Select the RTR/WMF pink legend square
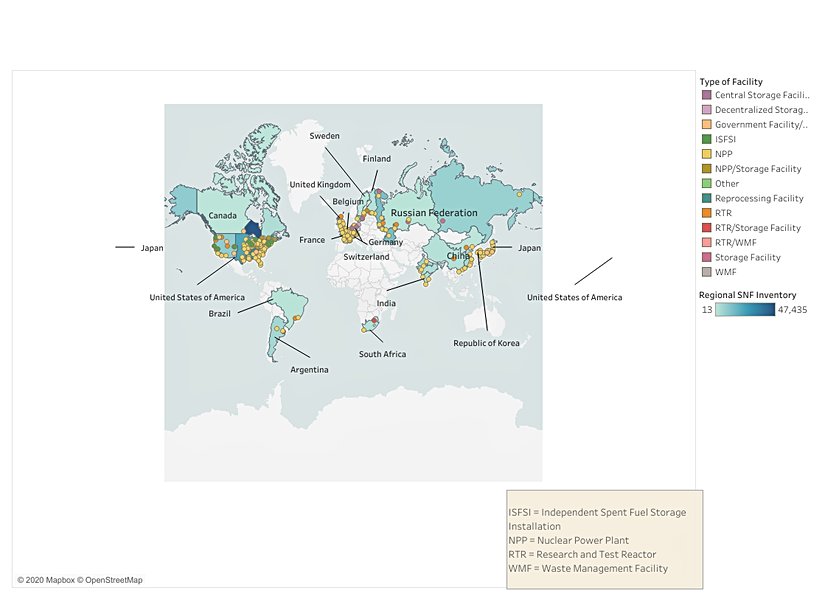Image resolution: width=825 pixels, height=599 pixels. tap(706, 242)
